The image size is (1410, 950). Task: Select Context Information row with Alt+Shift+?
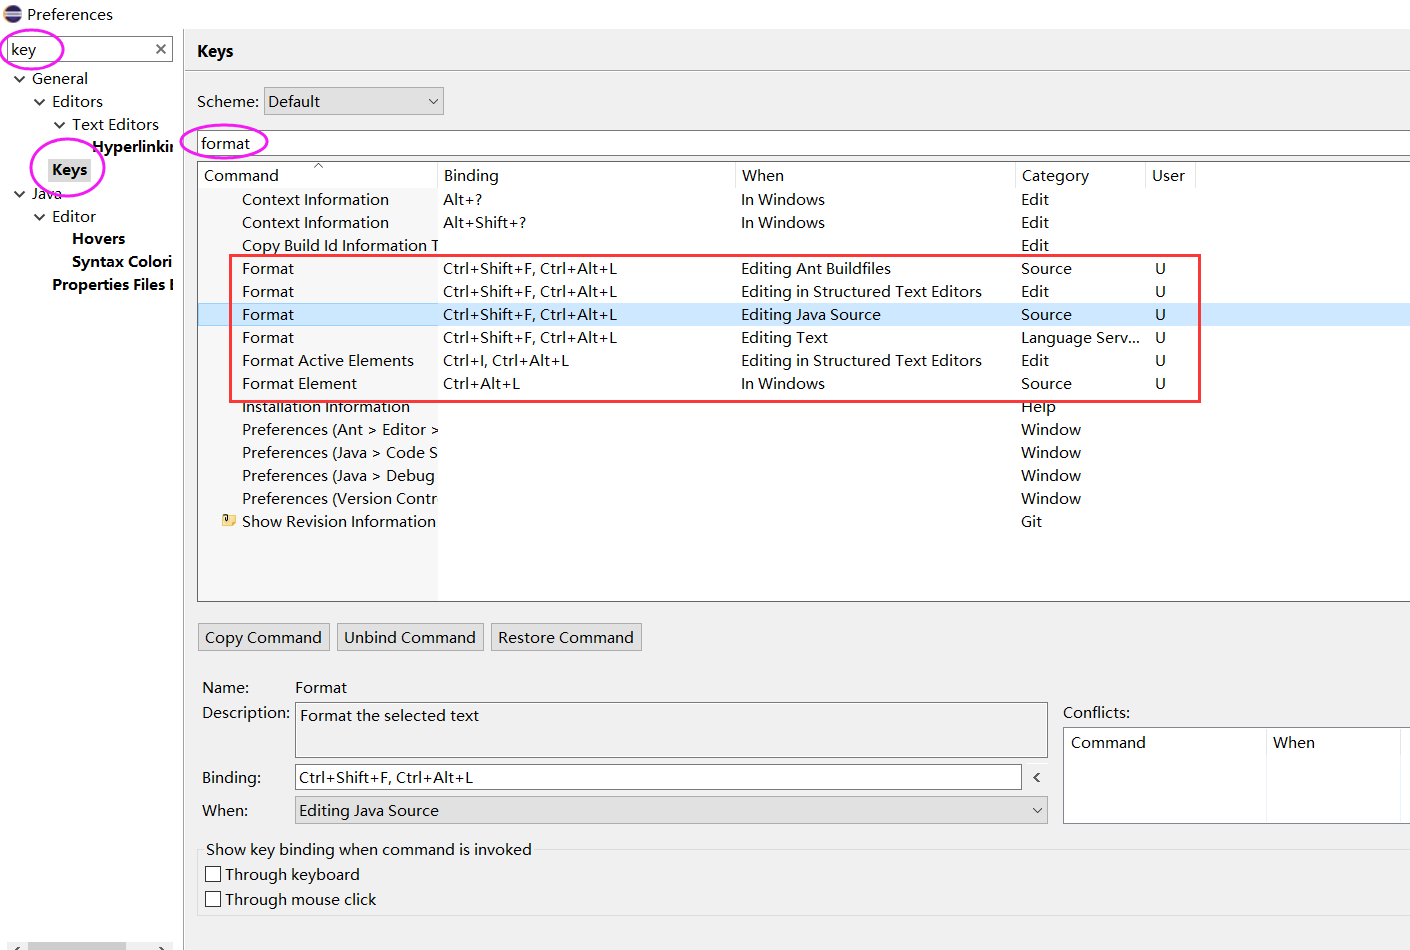pyautogui.click(x=804, y=222)
